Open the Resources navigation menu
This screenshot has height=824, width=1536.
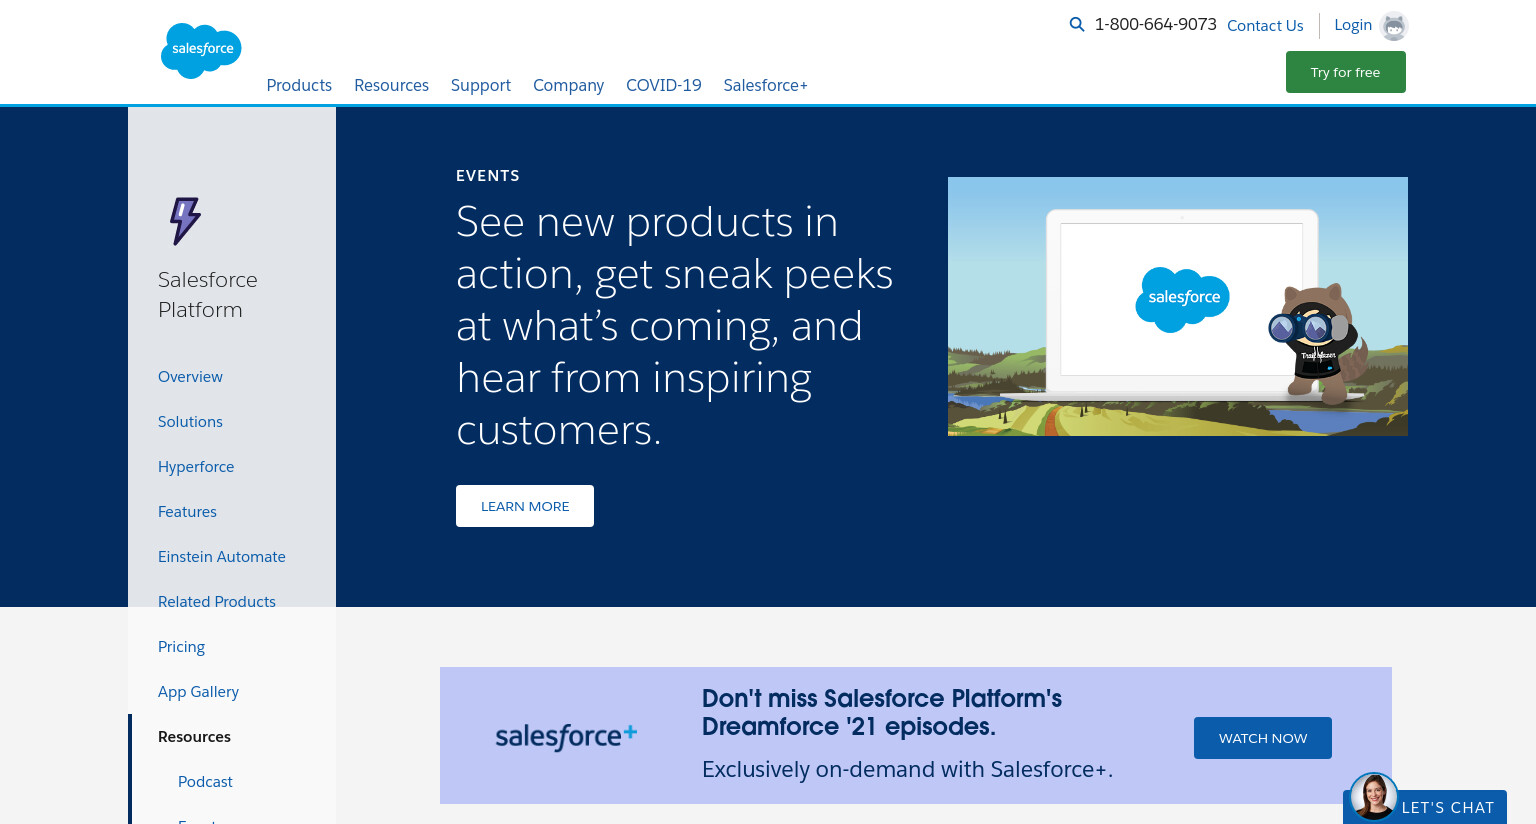(391, 85)
